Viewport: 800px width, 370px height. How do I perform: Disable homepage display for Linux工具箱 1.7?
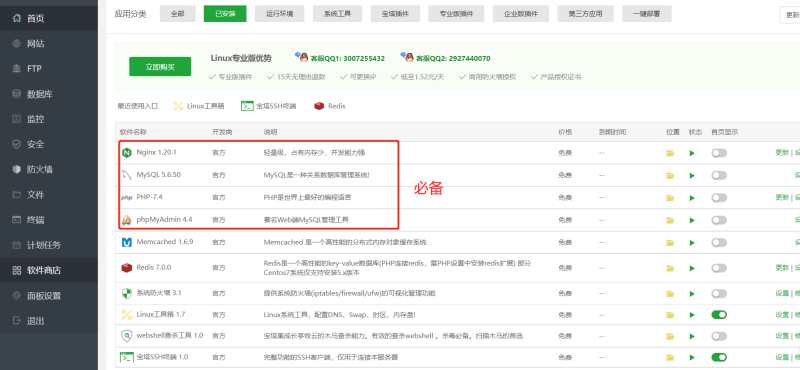click(719, 315)
